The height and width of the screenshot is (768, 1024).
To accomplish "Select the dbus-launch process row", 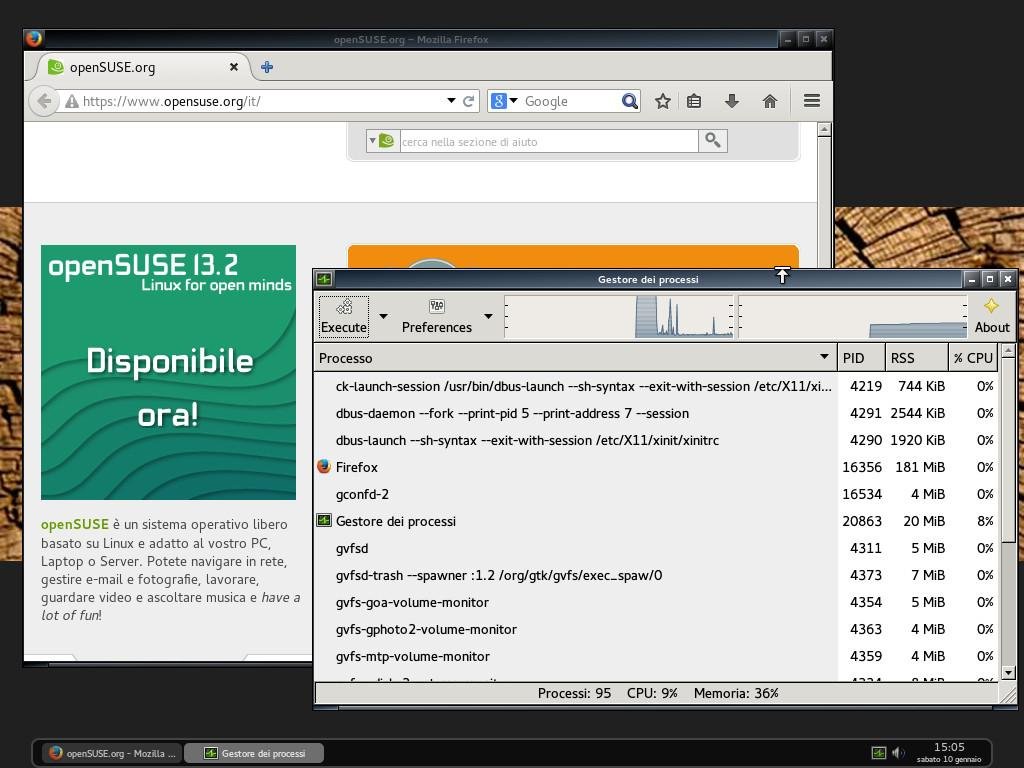I will pos(656,440).
